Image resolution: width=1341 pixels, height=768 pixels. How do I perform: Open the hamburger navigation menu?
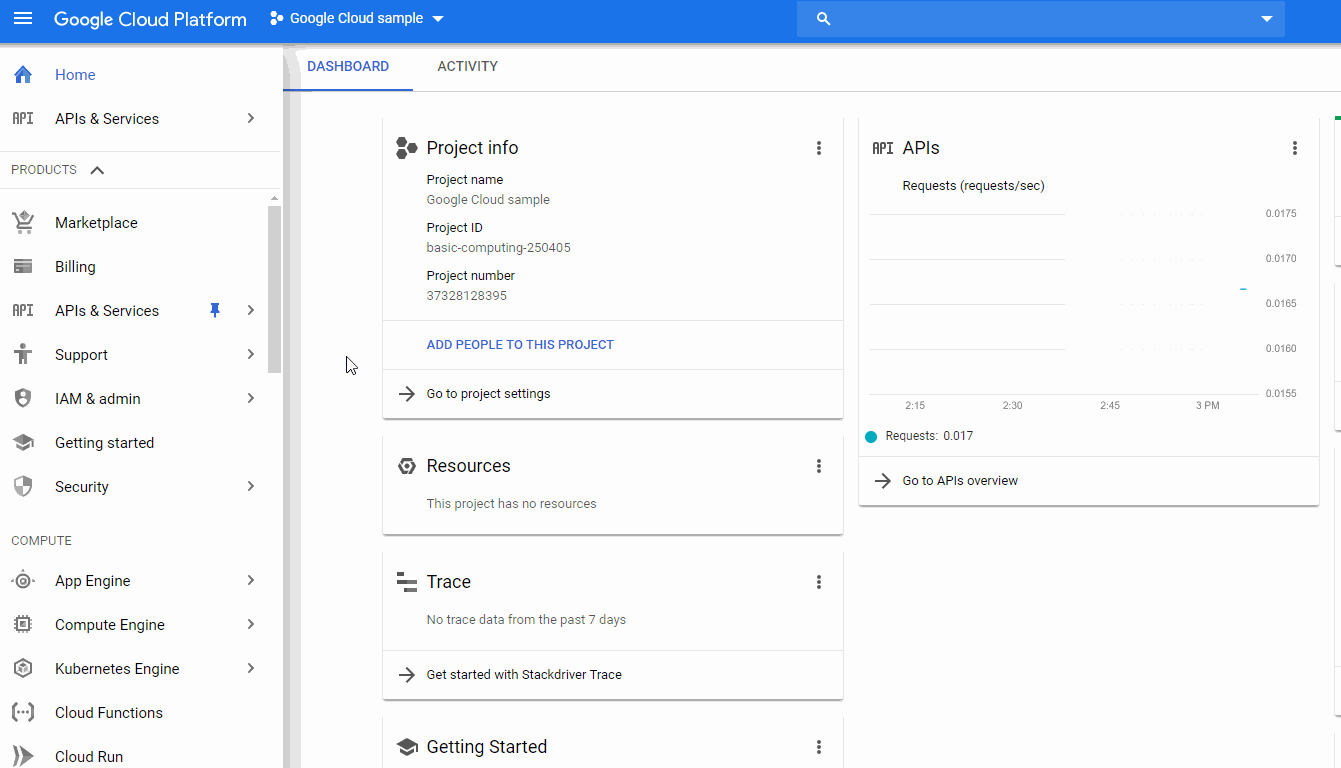coord(22,19)
